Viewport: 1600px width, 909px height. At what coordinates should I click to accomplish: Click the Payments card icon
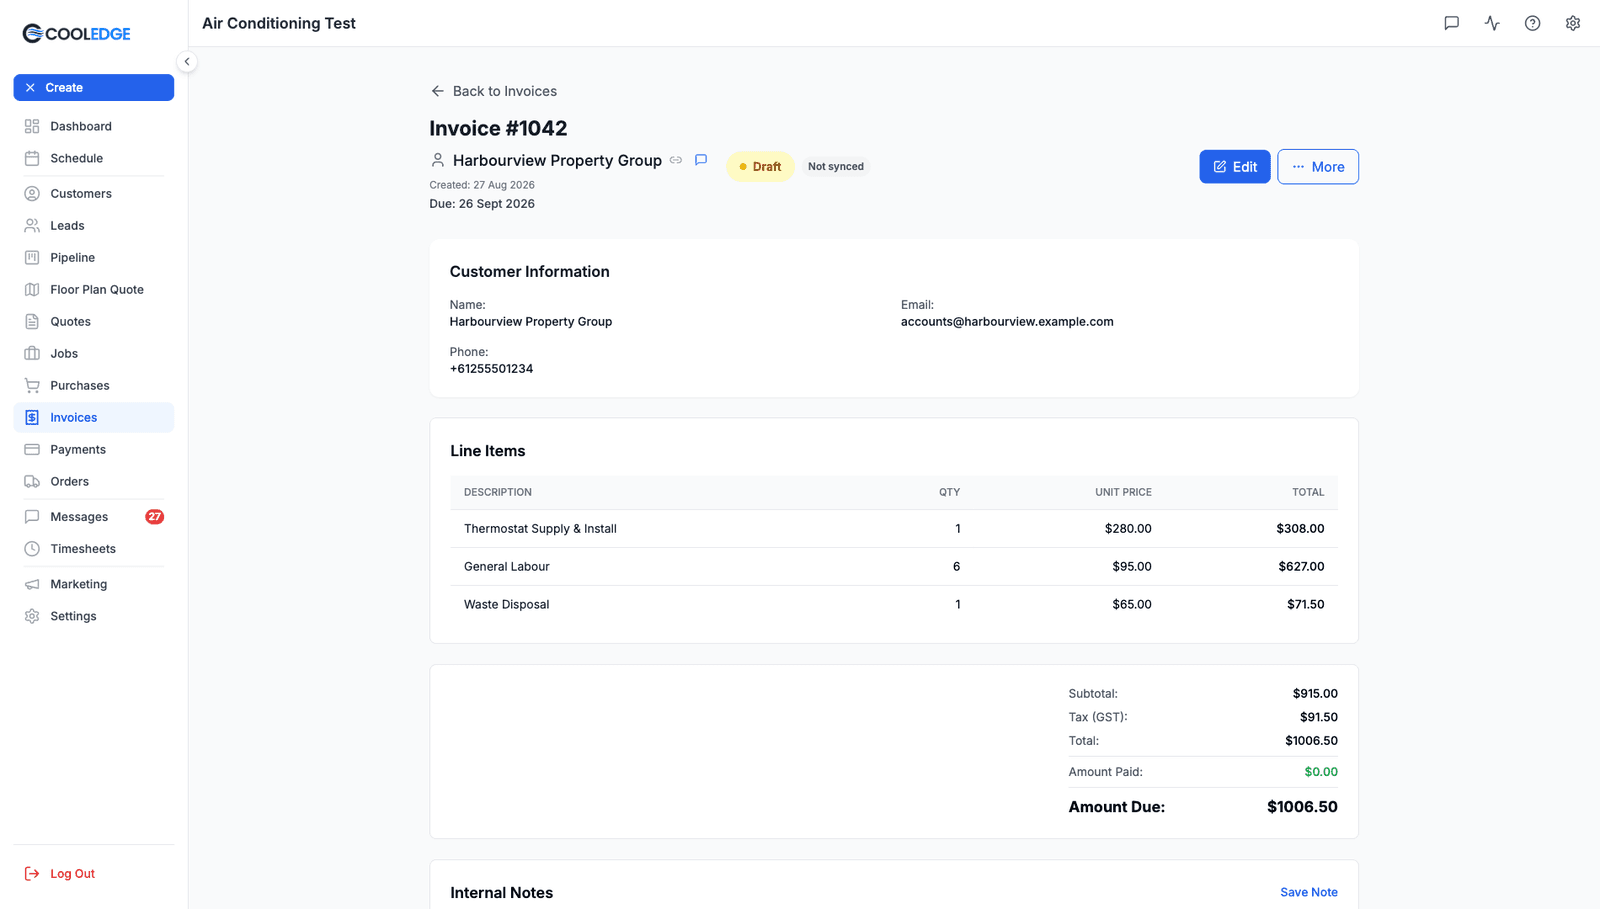(x=32, y=450)
